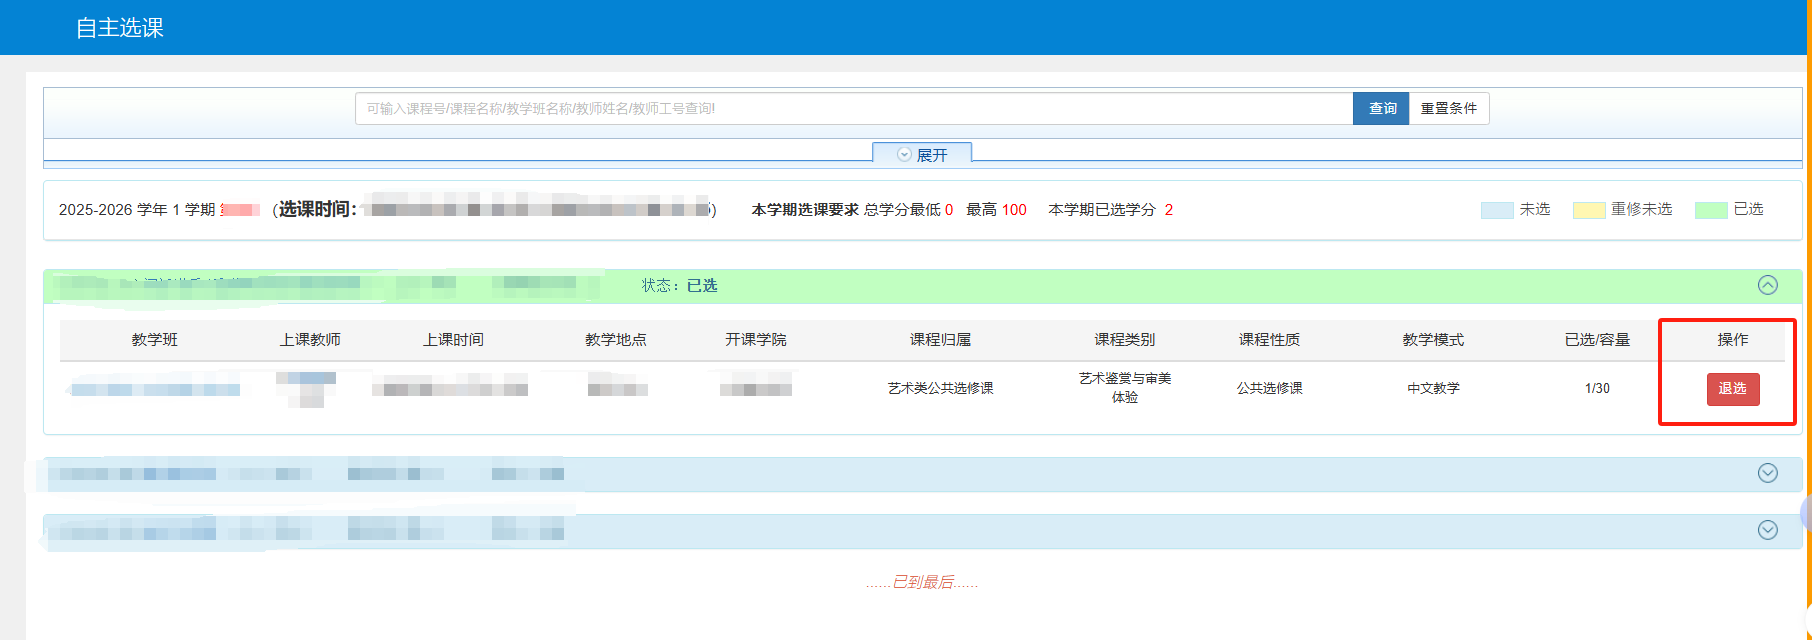Open the class link under 教学班

click(x=155, y=389)
